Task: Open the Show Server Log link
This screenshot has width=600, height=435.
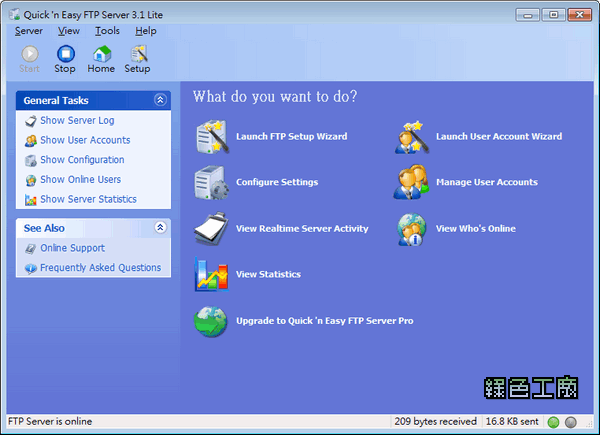Action: (77, 121)
